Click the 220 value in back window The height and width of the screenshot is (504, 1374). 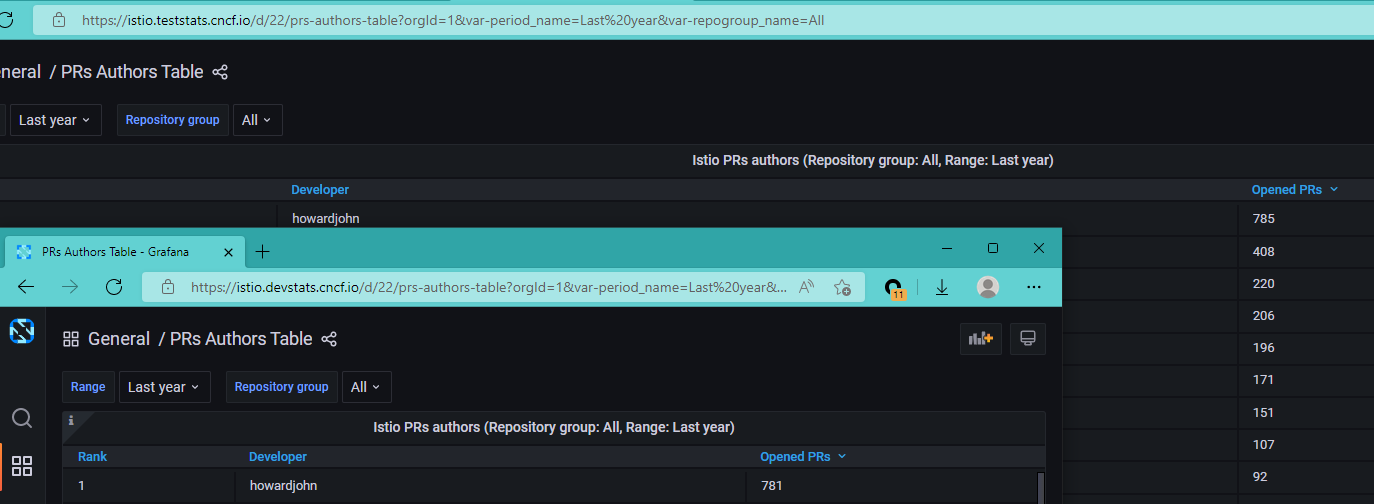click(x=1264, y=284)
